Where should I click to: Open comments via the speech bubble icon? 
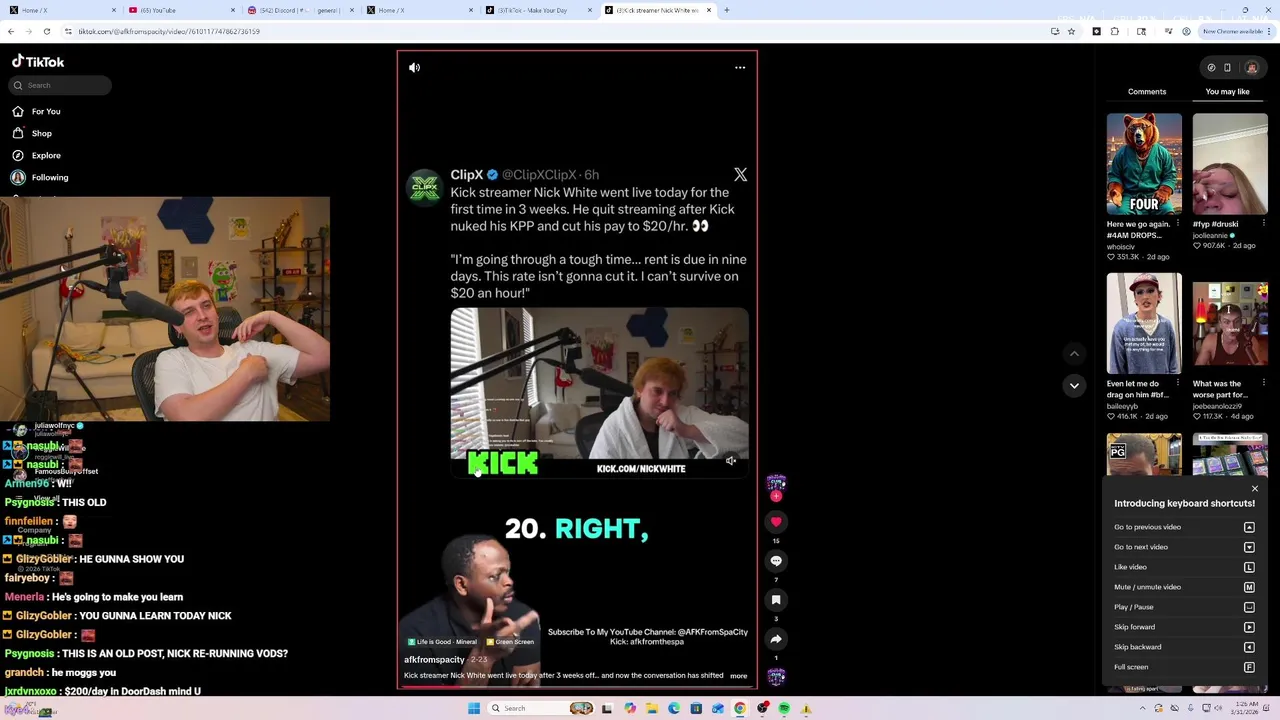(x=776, y=560)
